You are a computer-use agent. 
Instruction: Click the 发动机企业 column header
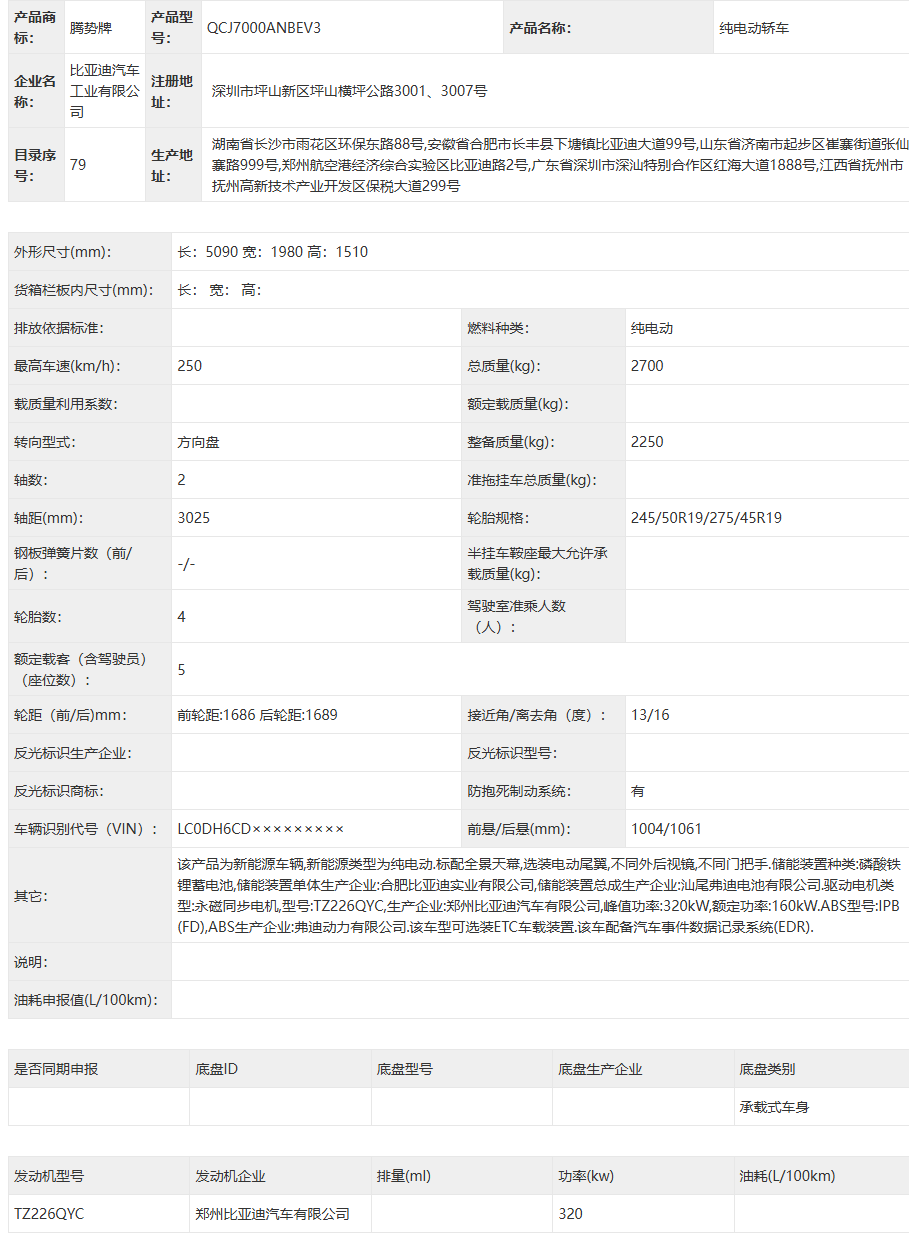pos(231,1176)
